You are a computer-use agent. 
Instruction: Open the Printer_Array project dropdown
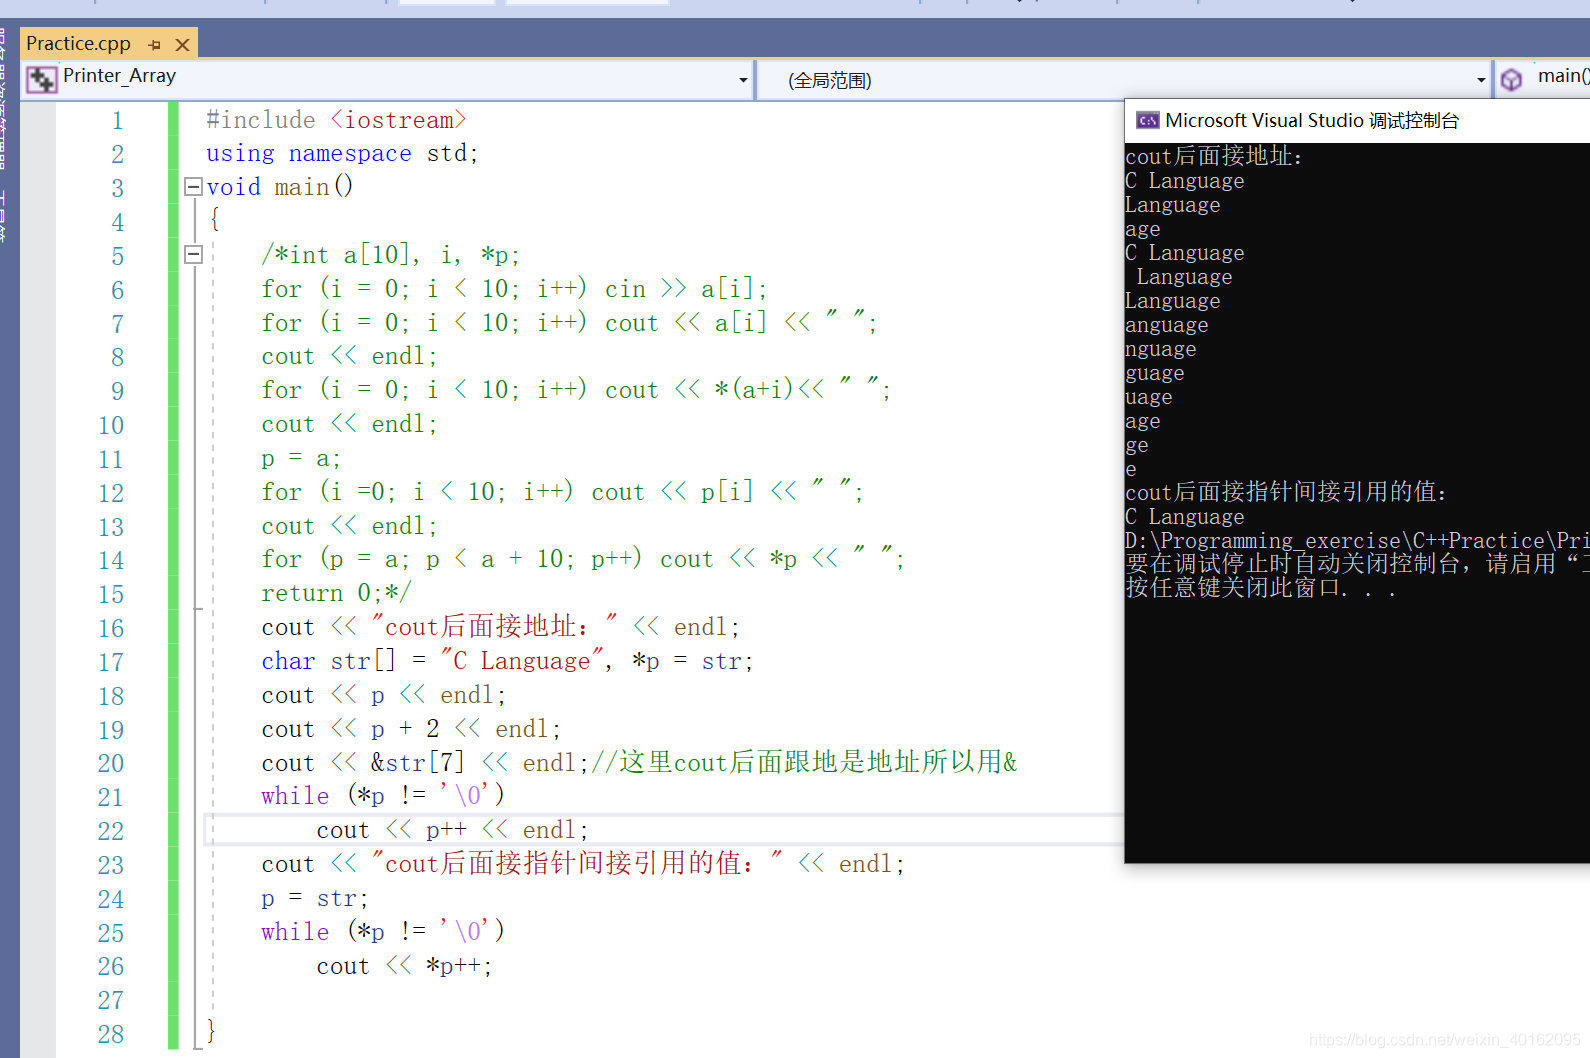pos(743,80)
